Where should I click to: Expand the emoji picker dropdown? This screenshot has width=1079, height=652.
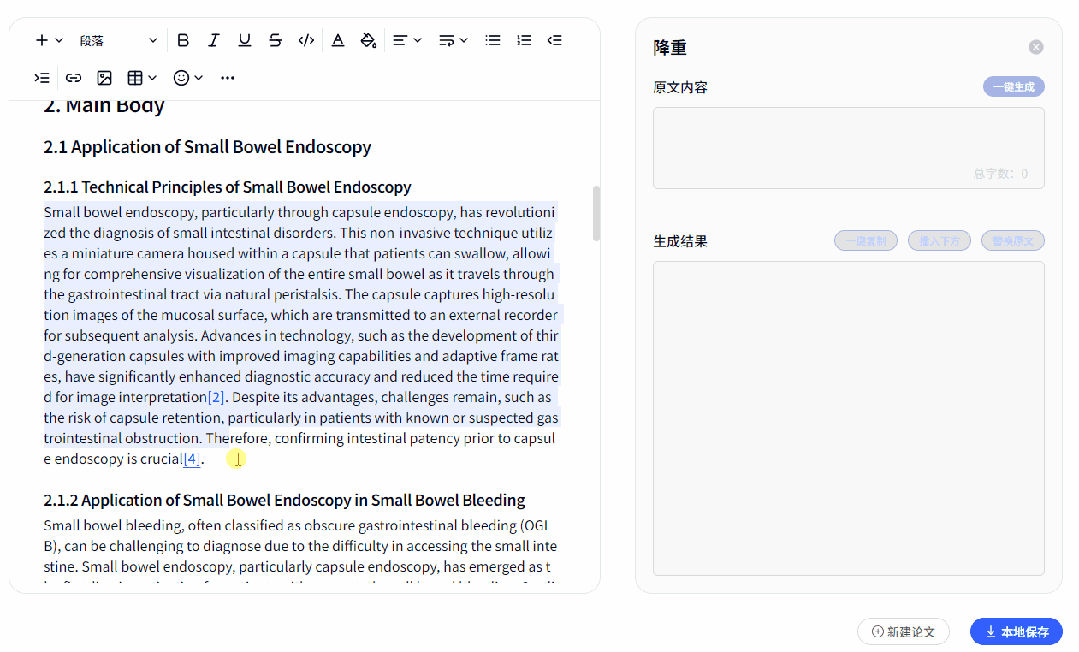188,77
